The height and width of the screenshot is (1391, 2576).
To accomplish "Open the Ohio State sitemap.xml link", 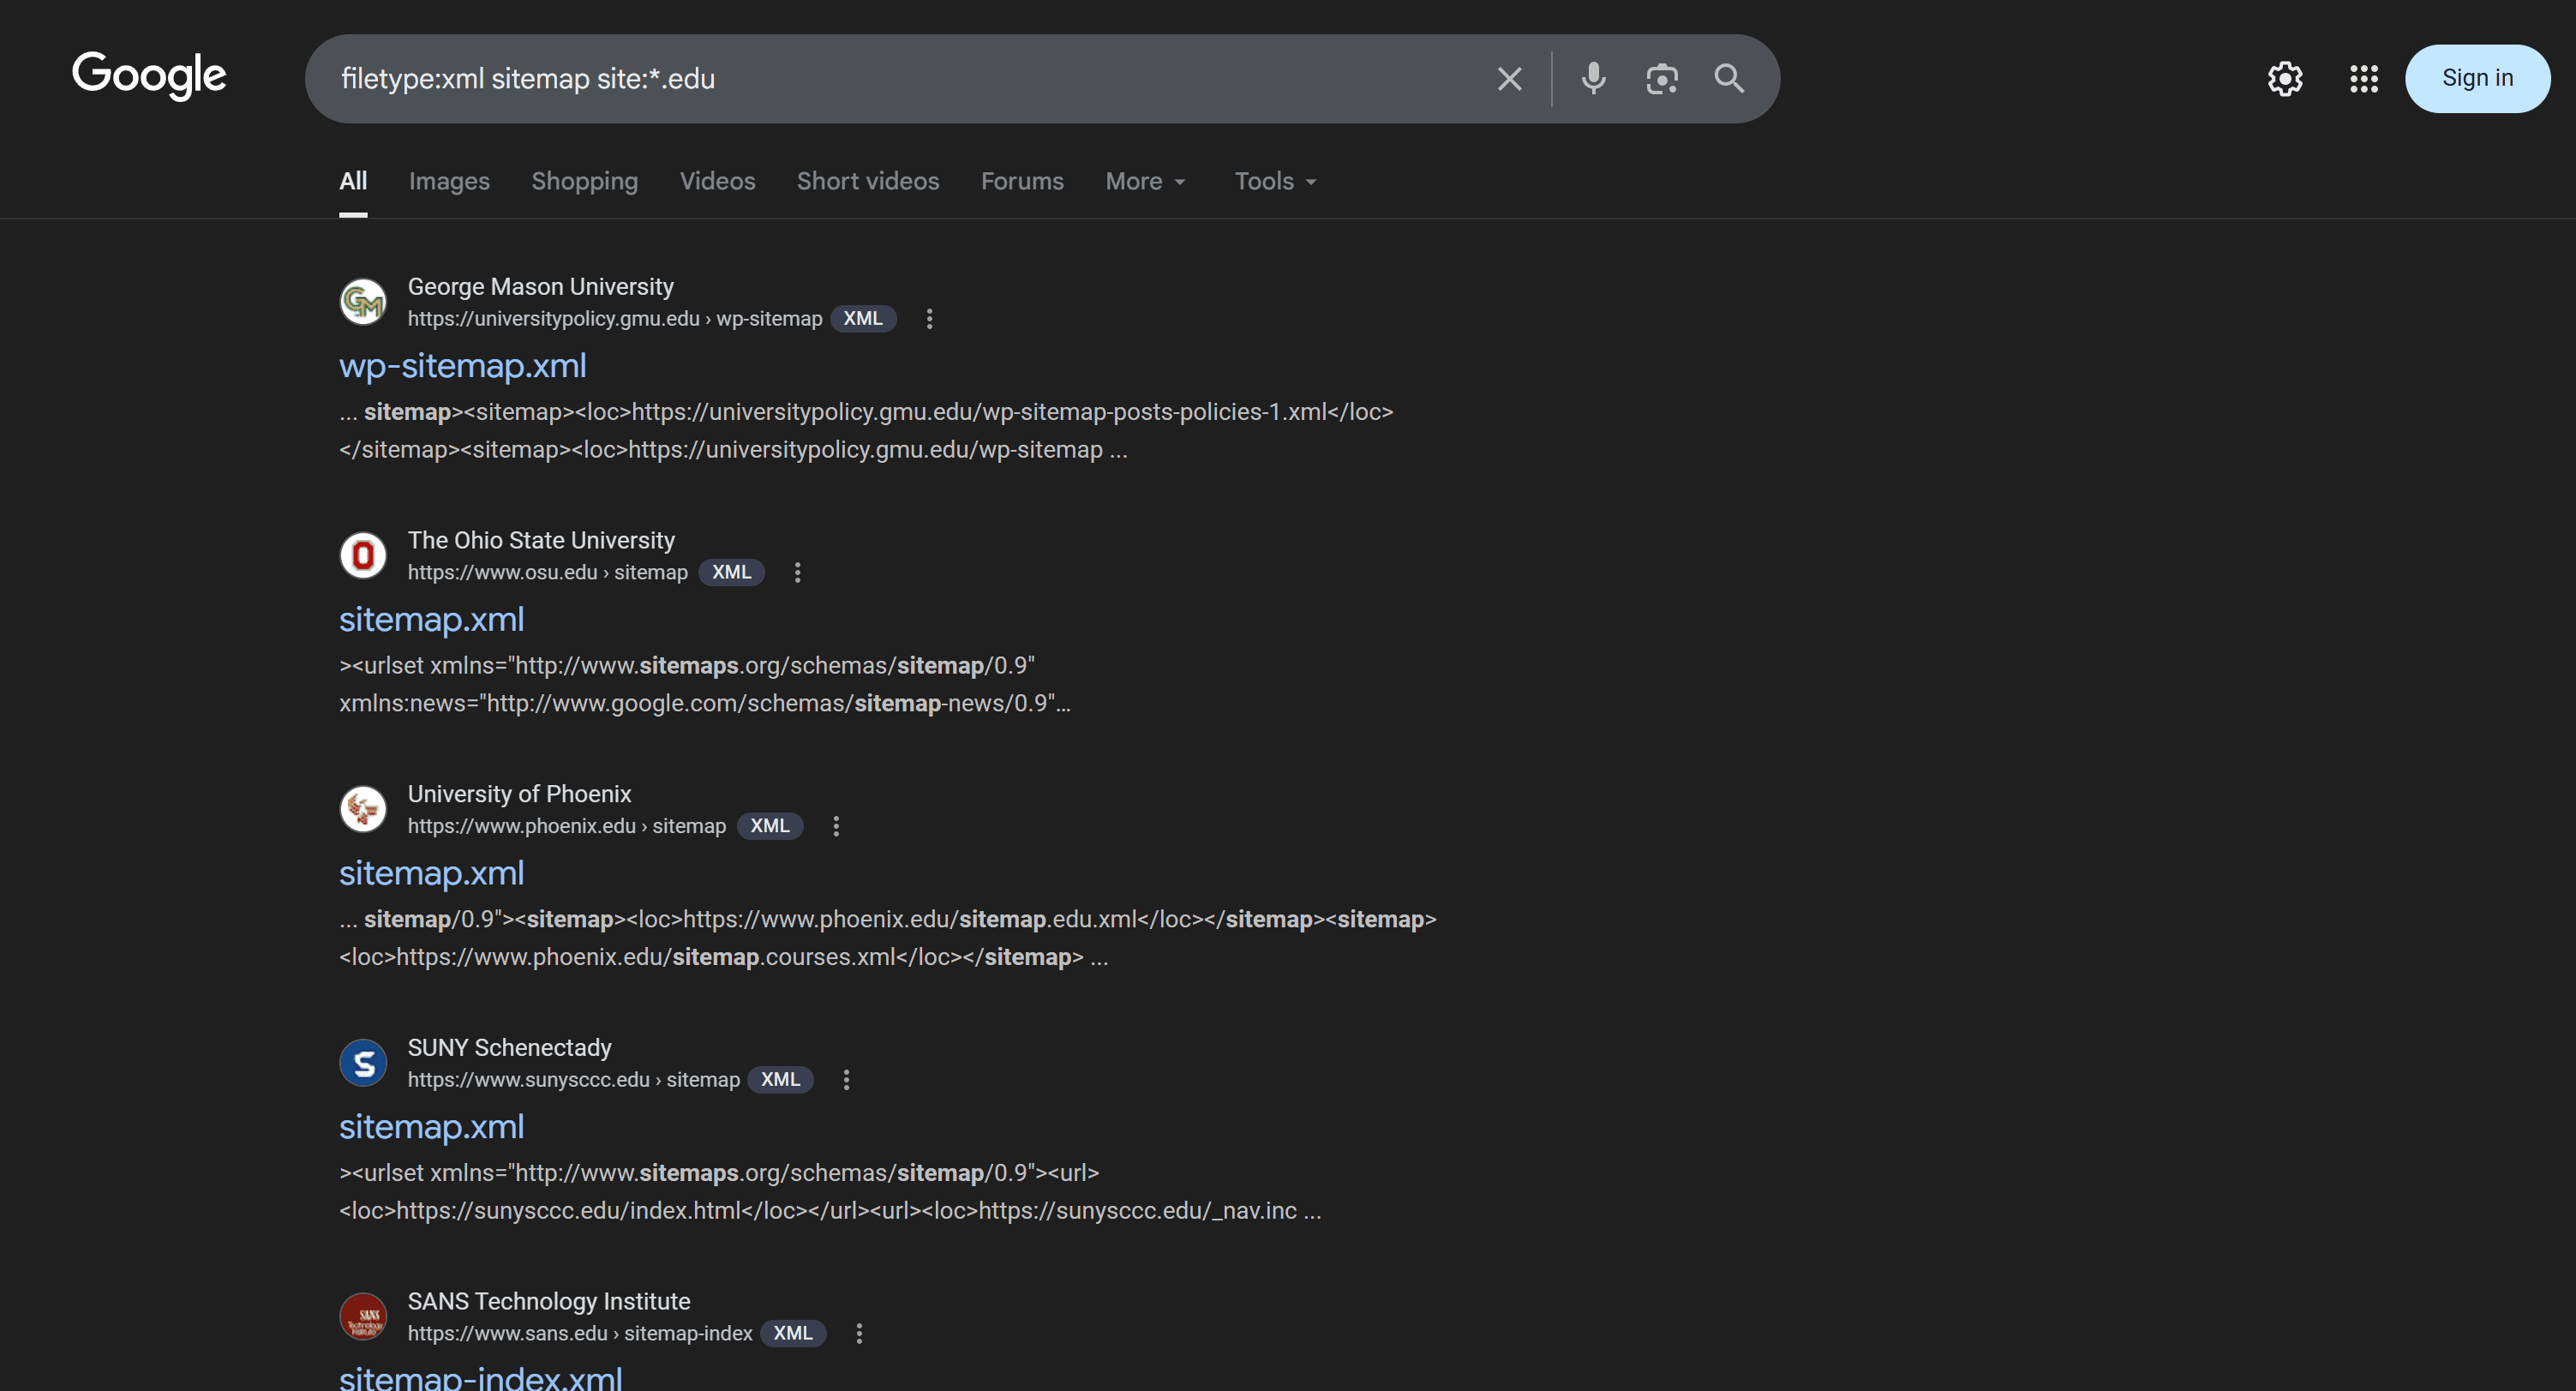I will (x=431, y=619).
